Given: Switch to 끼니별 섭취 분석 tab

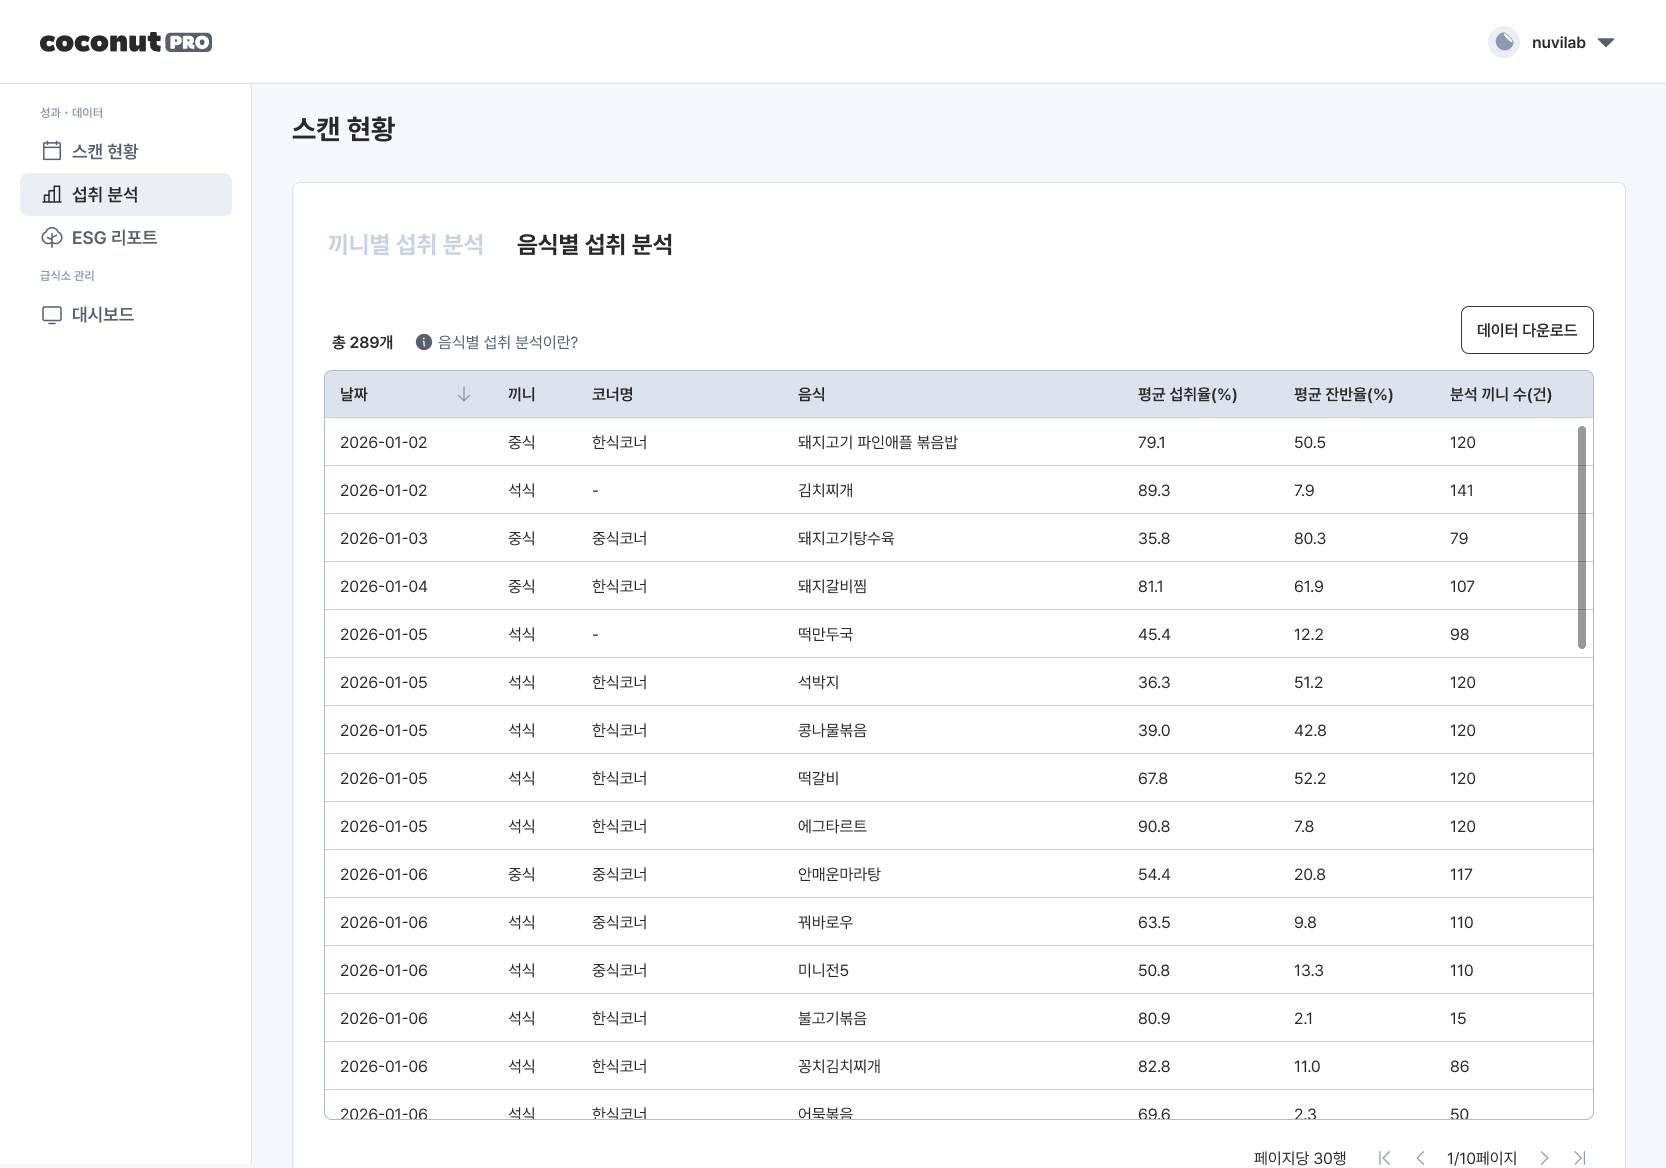Looking at the screenshot, I should click(406, 244).
